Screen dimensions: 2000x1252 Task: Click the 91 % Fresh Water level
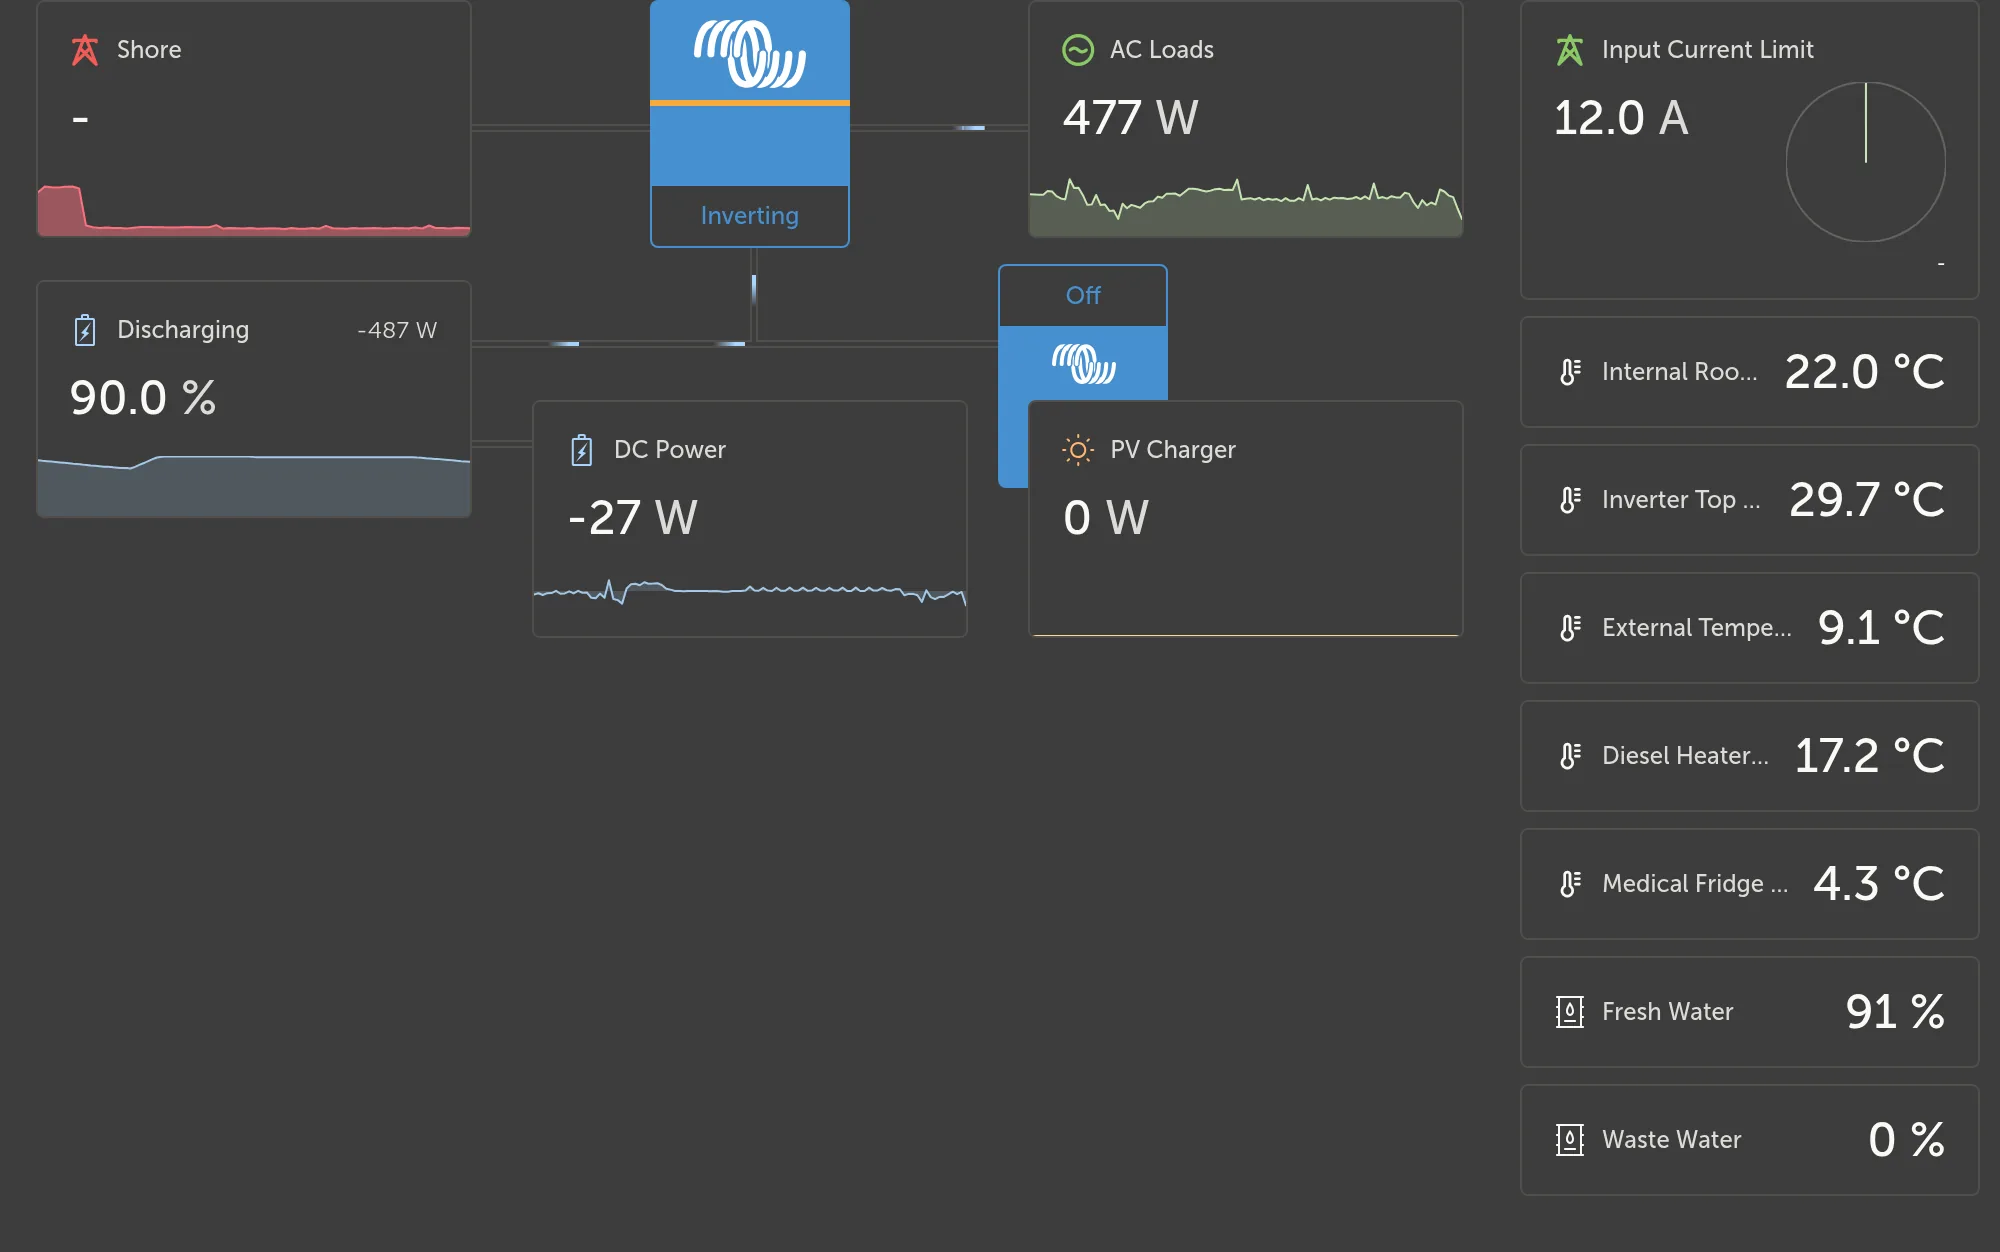point(1895,1012)
